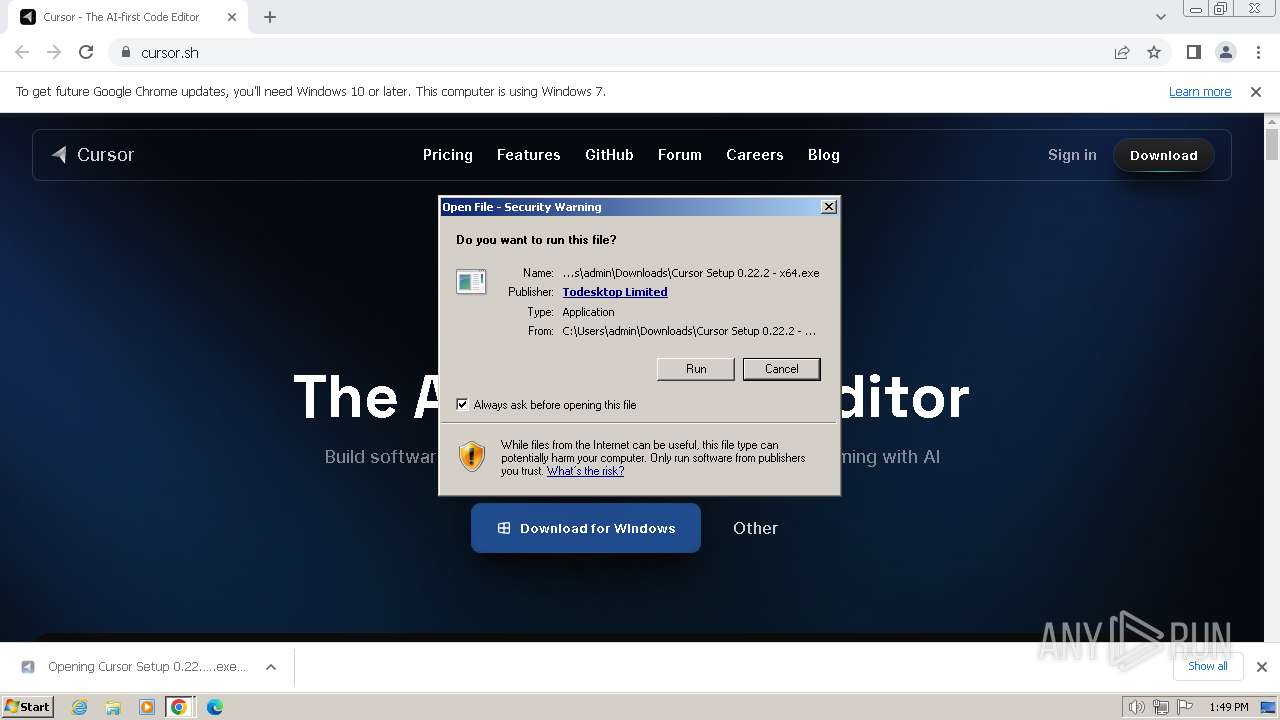Viewport: 1280px width, 720px height.
Task: Click the network tray icon
Action: (x=1161, y=707)
